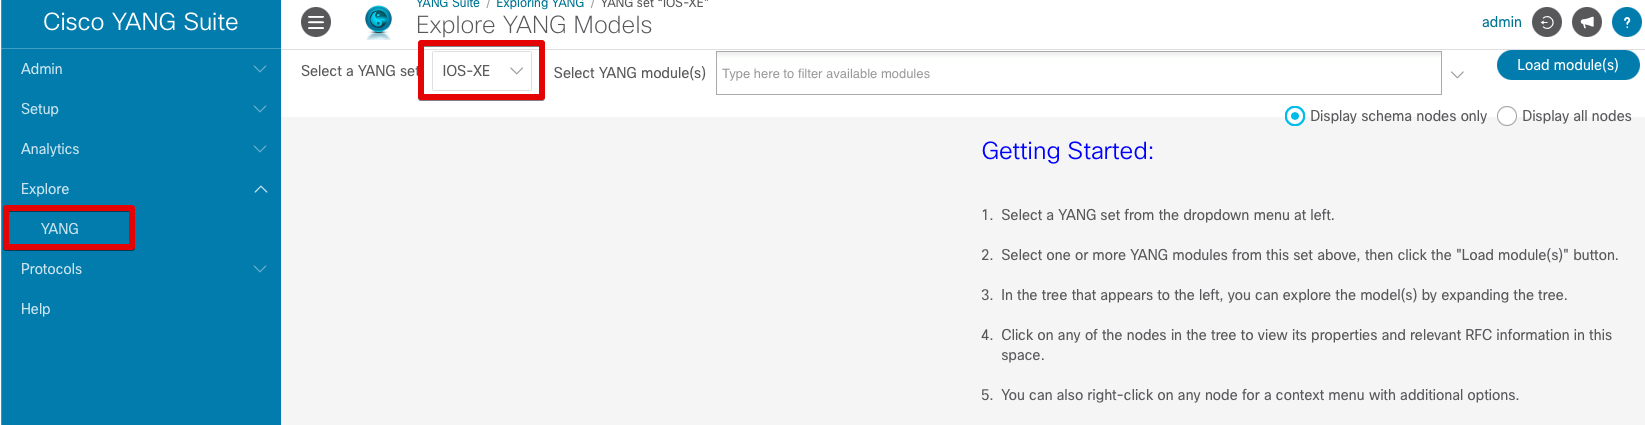1645x425 pixels.
Task: Expand the Protocols sidebar section
Action: point(140,269)
